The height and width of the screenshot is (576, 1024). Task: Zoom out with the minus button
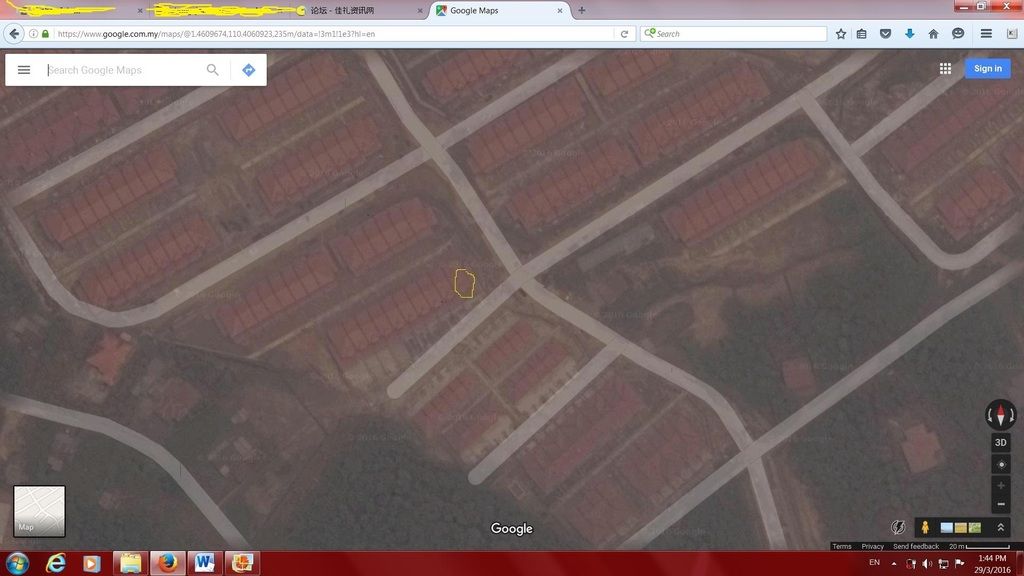1000,504
